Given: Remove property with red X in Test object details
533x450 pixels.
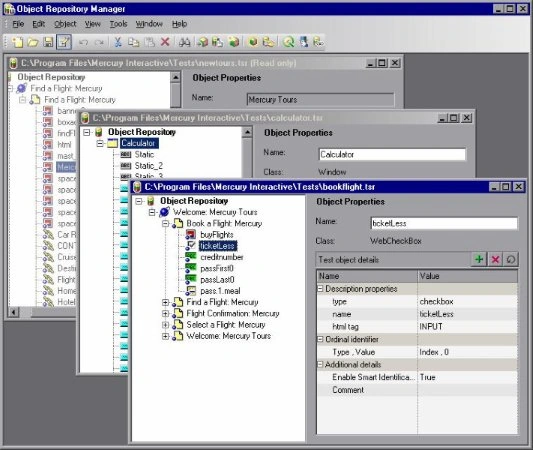Looking at the screenshot, I should coord(495,260).
